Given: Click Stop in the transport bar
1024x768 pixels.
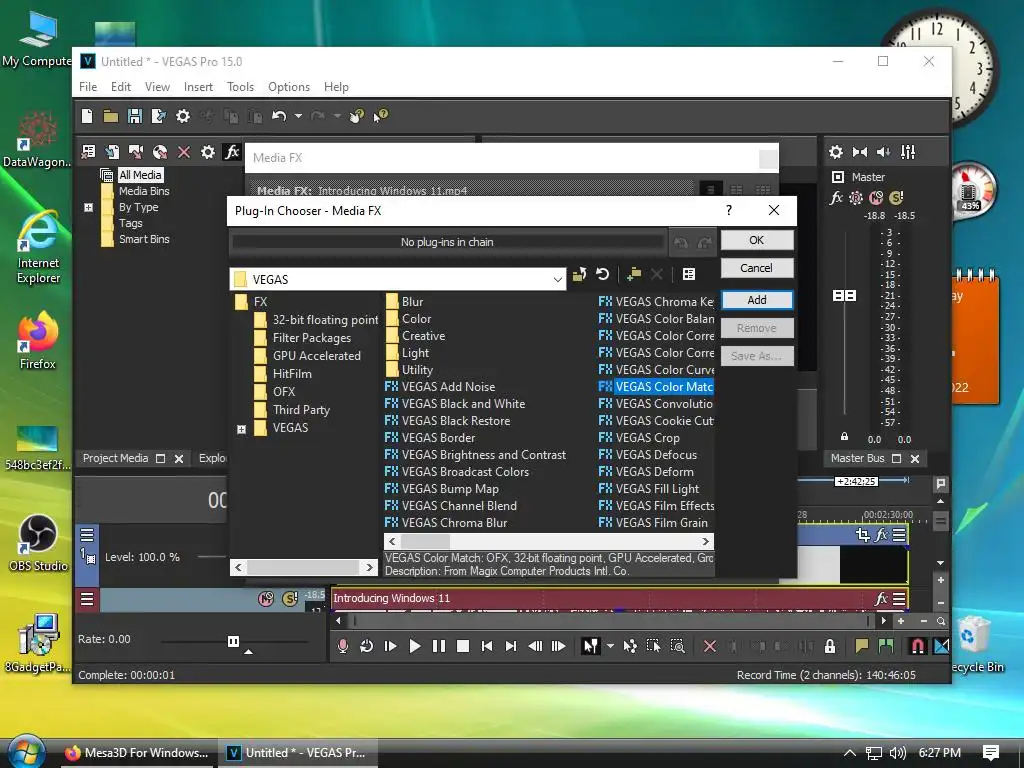Looking at the screenshot, I should point(463,647).
